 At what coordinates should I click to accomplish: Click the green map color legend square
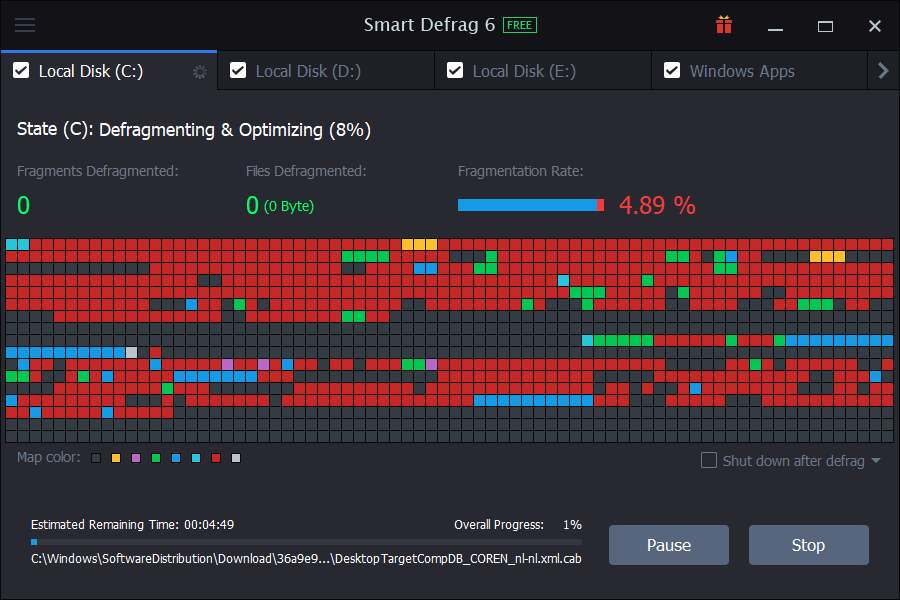156,458
